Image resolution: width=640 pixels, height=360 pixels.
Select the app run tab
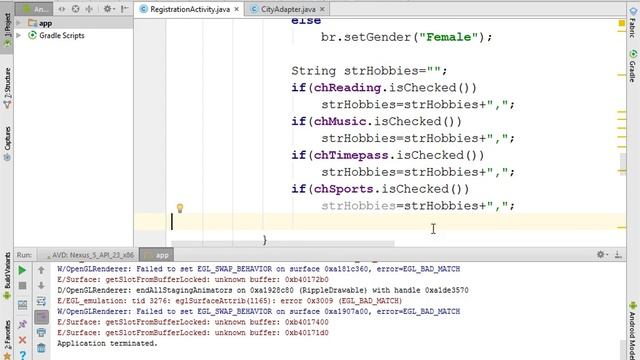157,255
